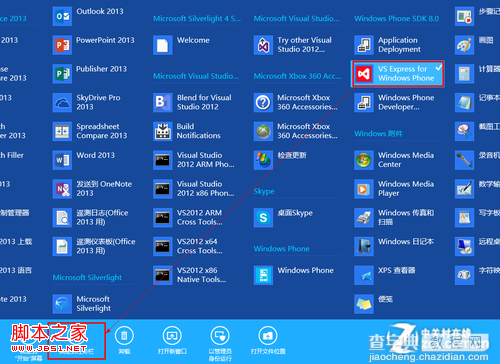
Task: Click 卸载 uninstall button in app bar
Action: 124,340
